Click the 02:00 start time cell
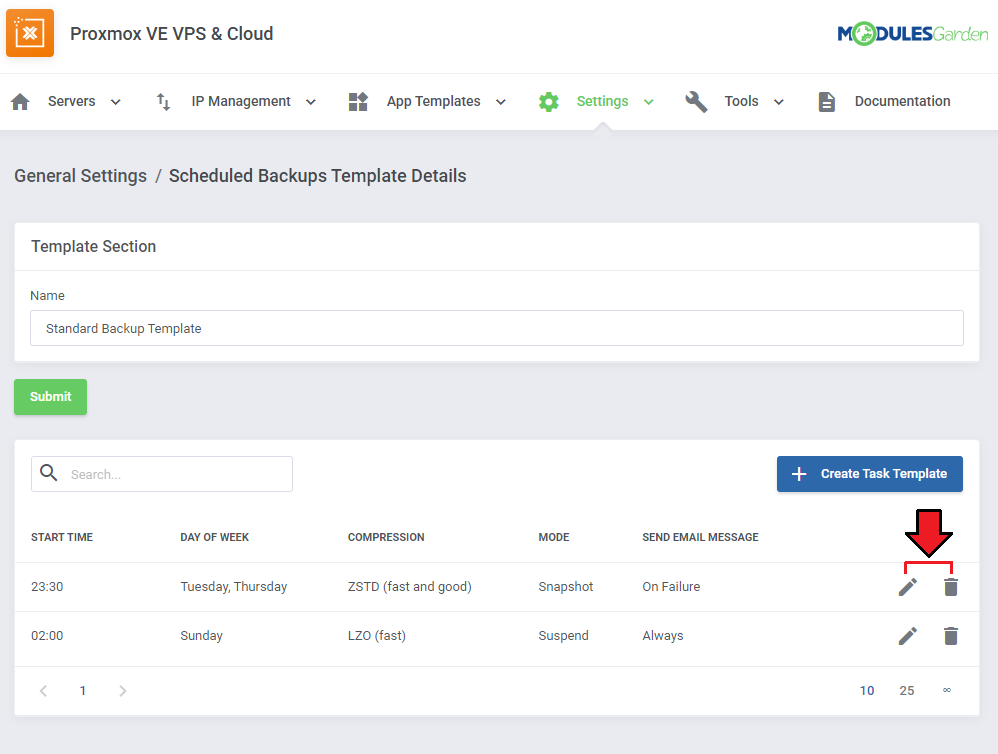998x754 pixels. [47, 636]
